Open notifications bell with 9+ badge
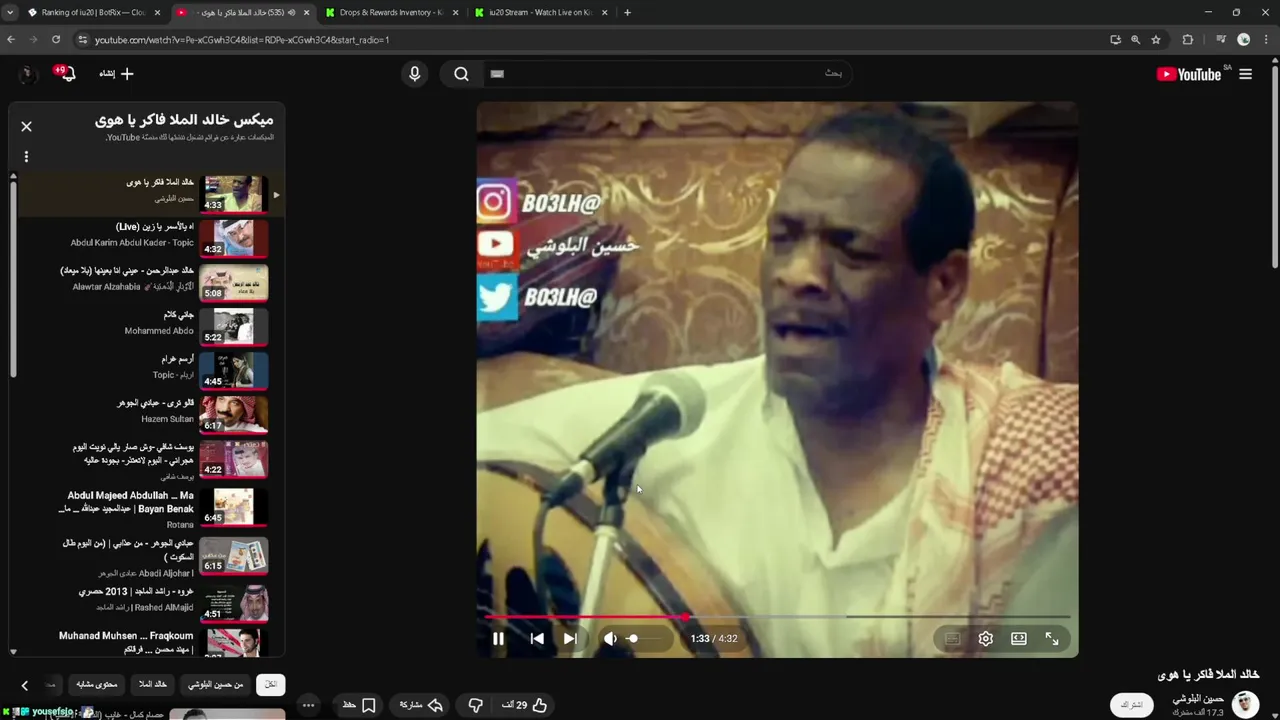1280x720 pixels. (65, 73)
